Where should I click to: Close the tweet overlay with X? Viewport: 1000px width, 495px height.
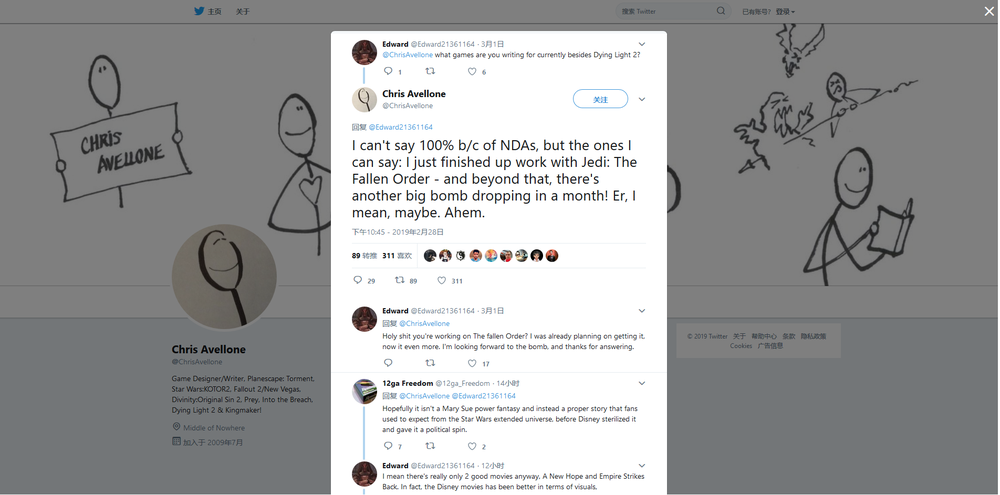pos(989,11)
